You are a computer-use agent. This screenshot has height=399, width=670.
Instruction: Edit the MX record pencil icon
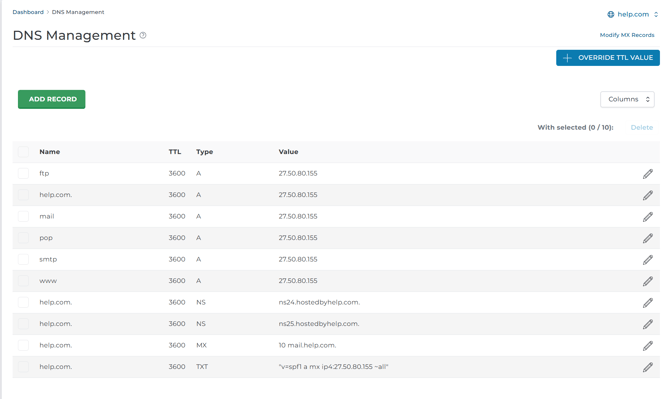coord(647,346)
